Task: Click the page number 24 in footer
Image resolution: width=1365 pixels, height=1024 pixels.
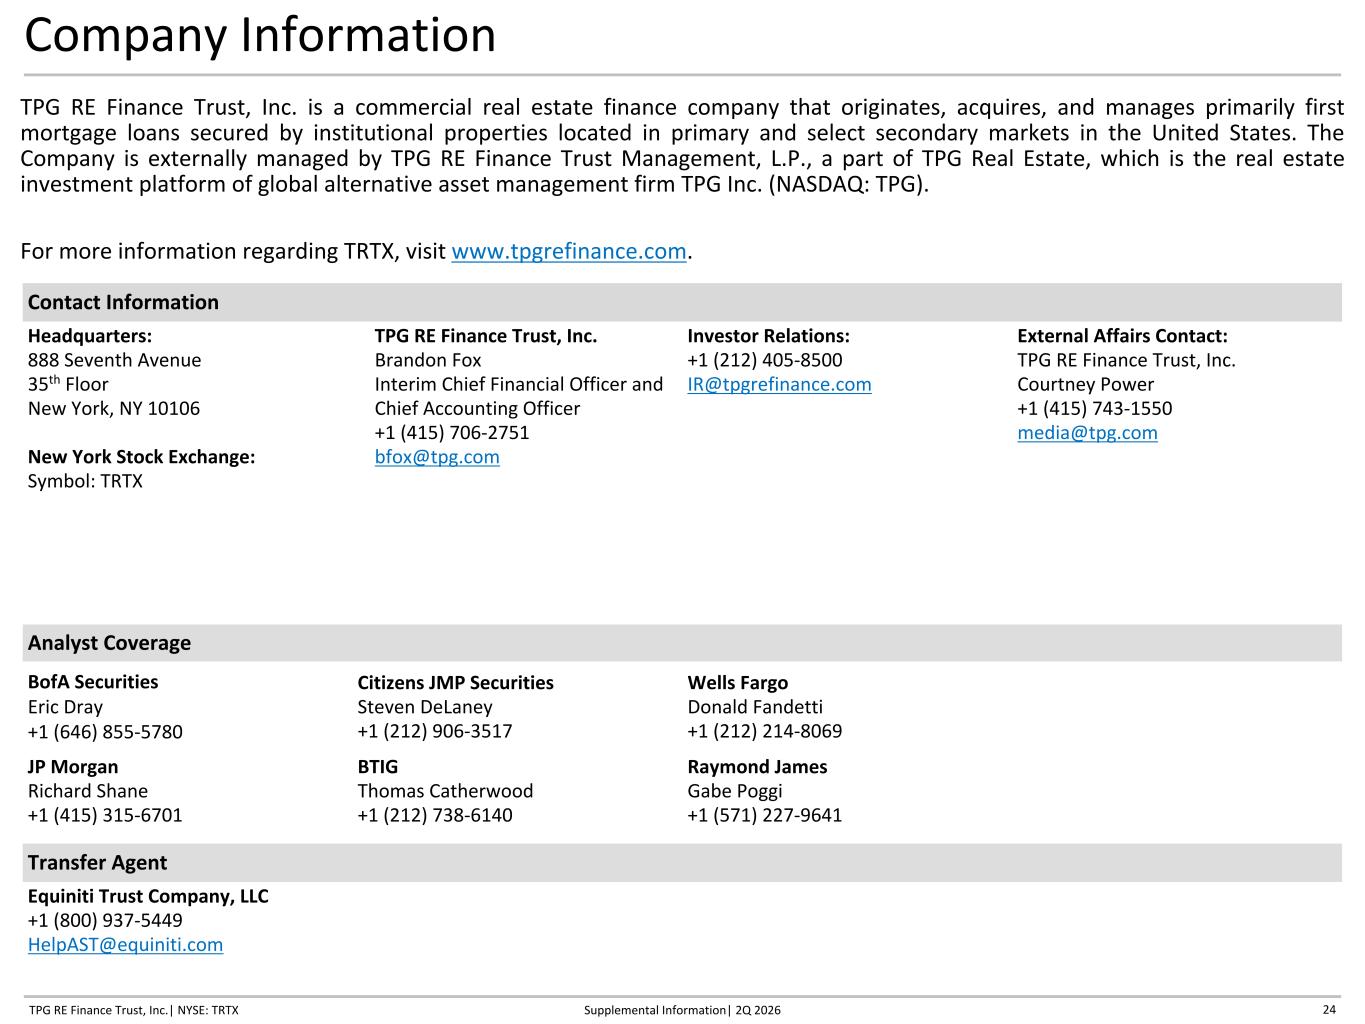Action: pos(1329,1009)
